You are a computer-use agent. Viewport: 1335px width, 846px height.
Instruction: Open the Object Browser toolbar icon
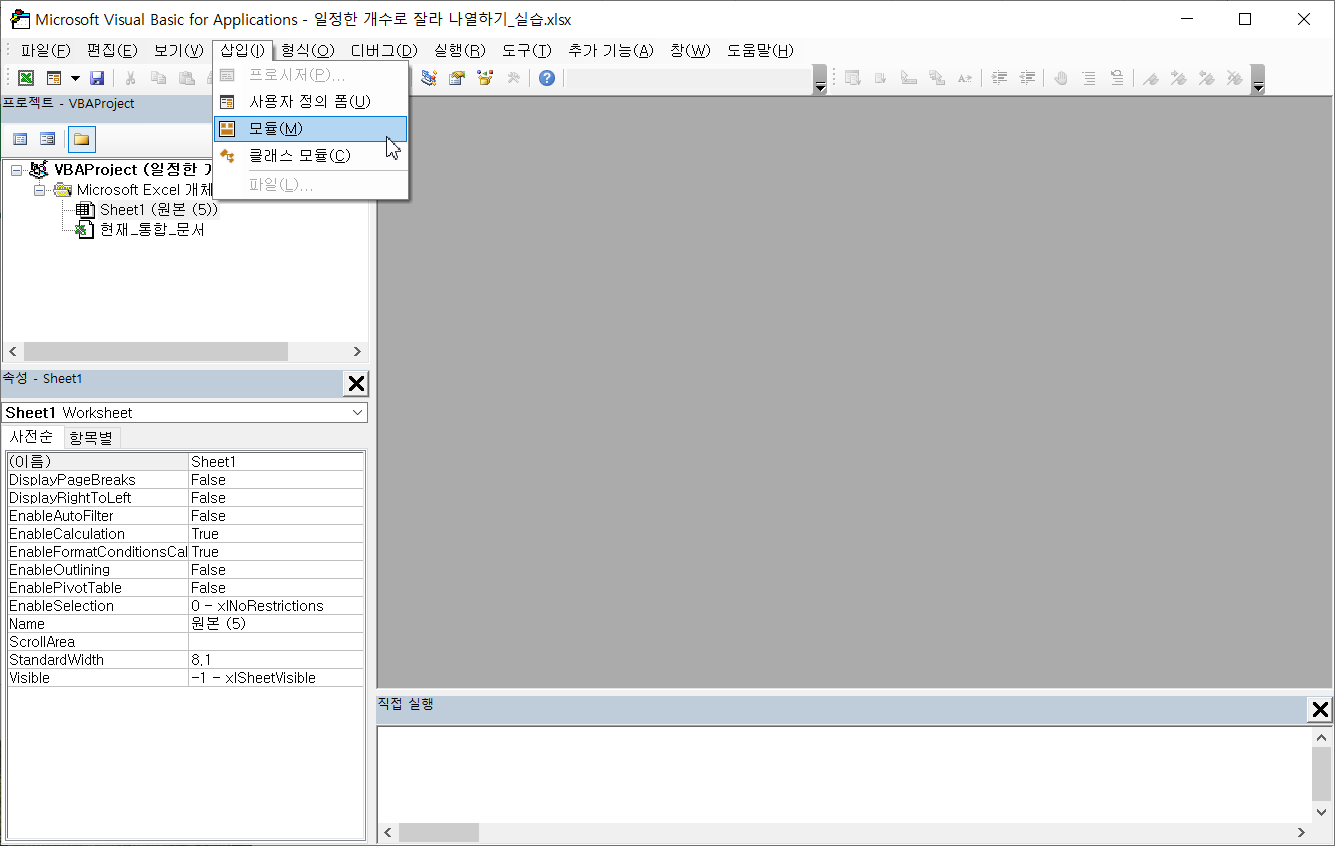pyautogui.click(x=485, y=78)
